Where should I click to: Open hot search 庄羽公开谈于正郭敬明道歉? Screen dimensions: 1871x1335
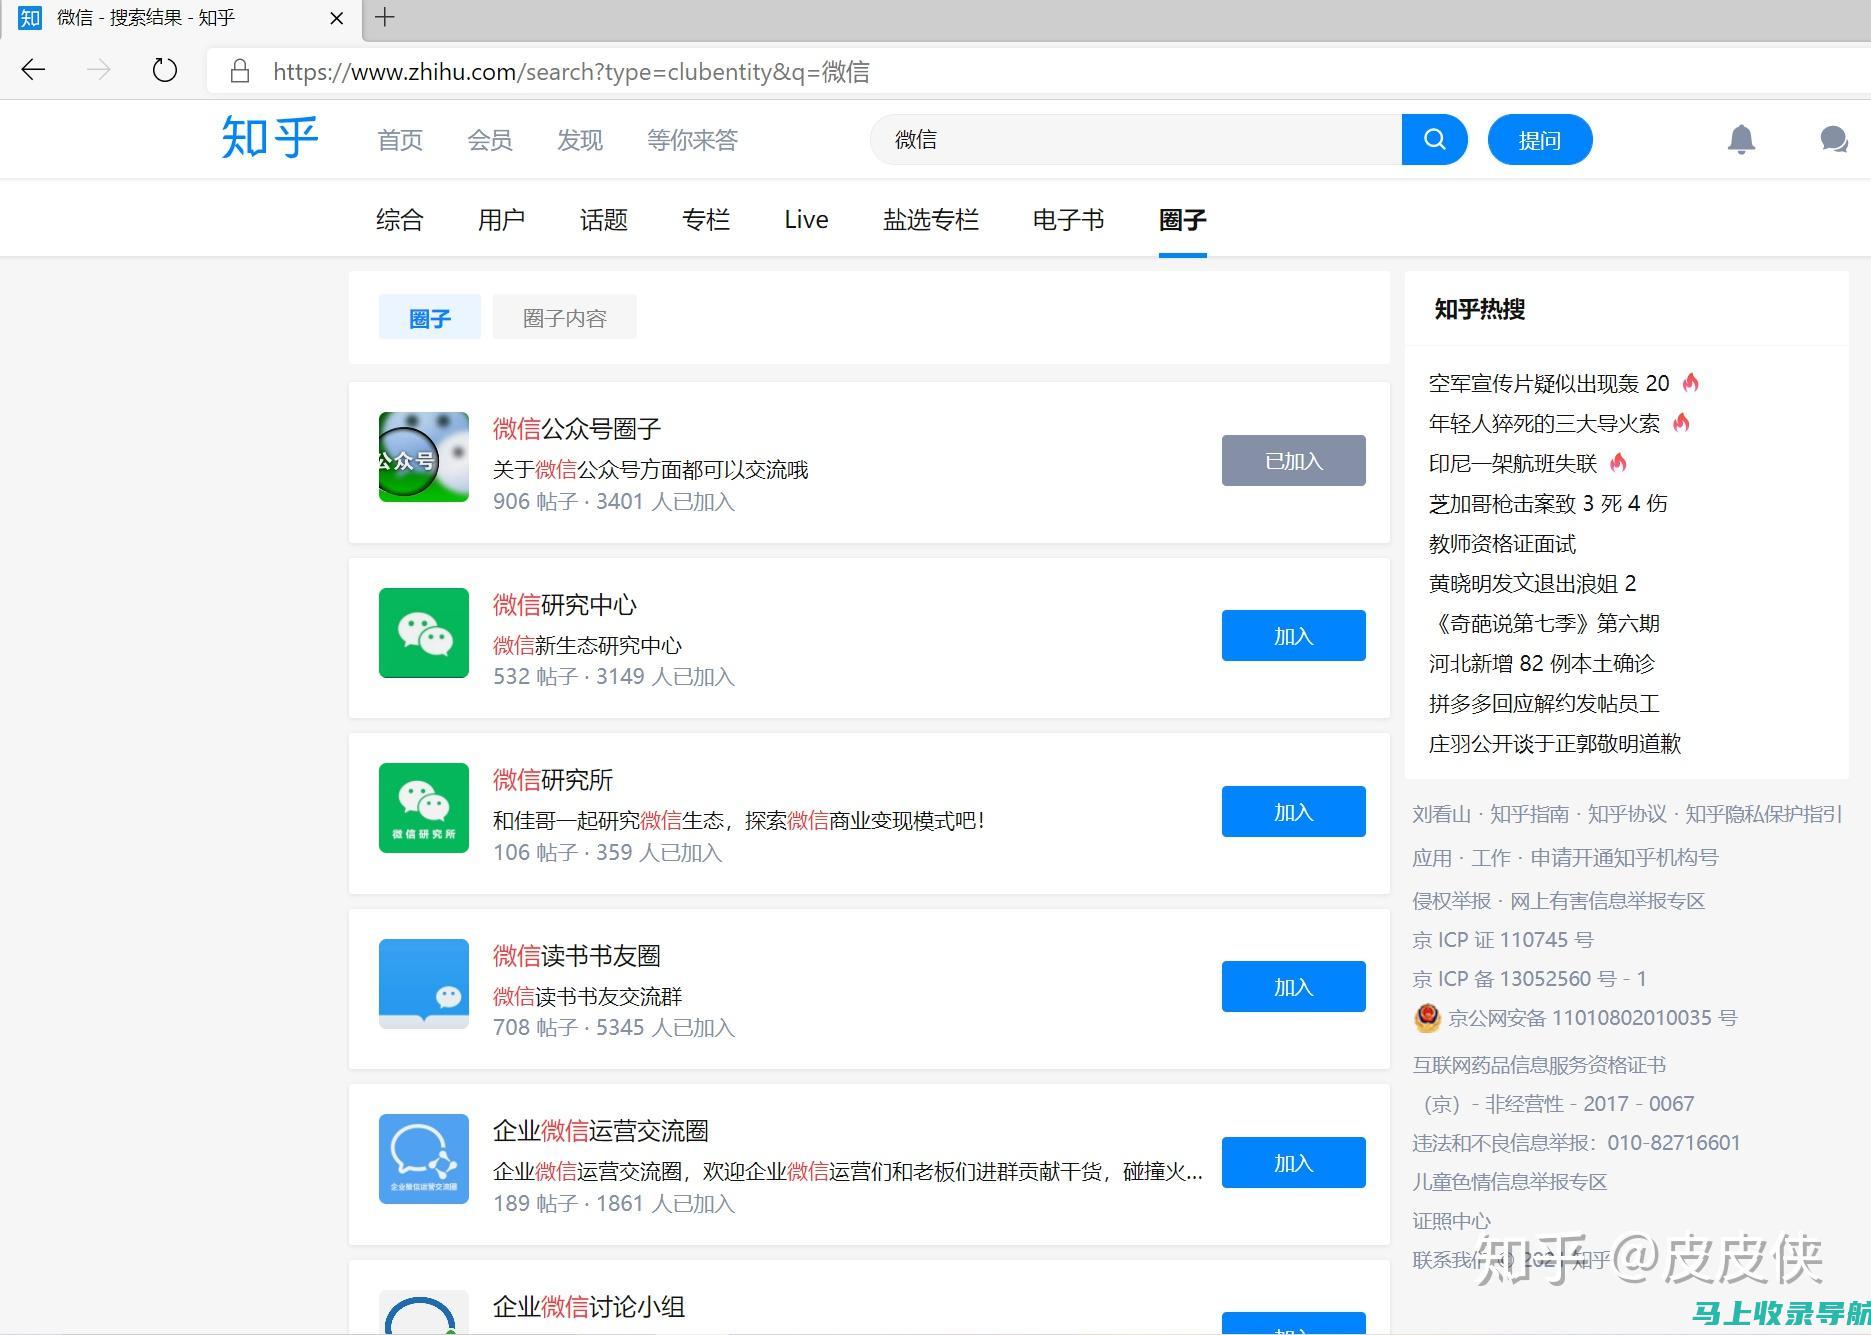1555,743
